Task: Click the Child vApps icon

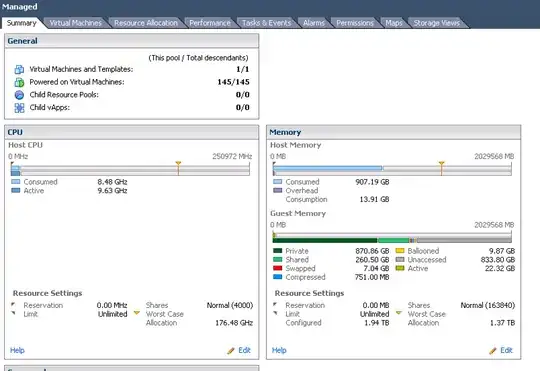Action: tap(19, 108)
